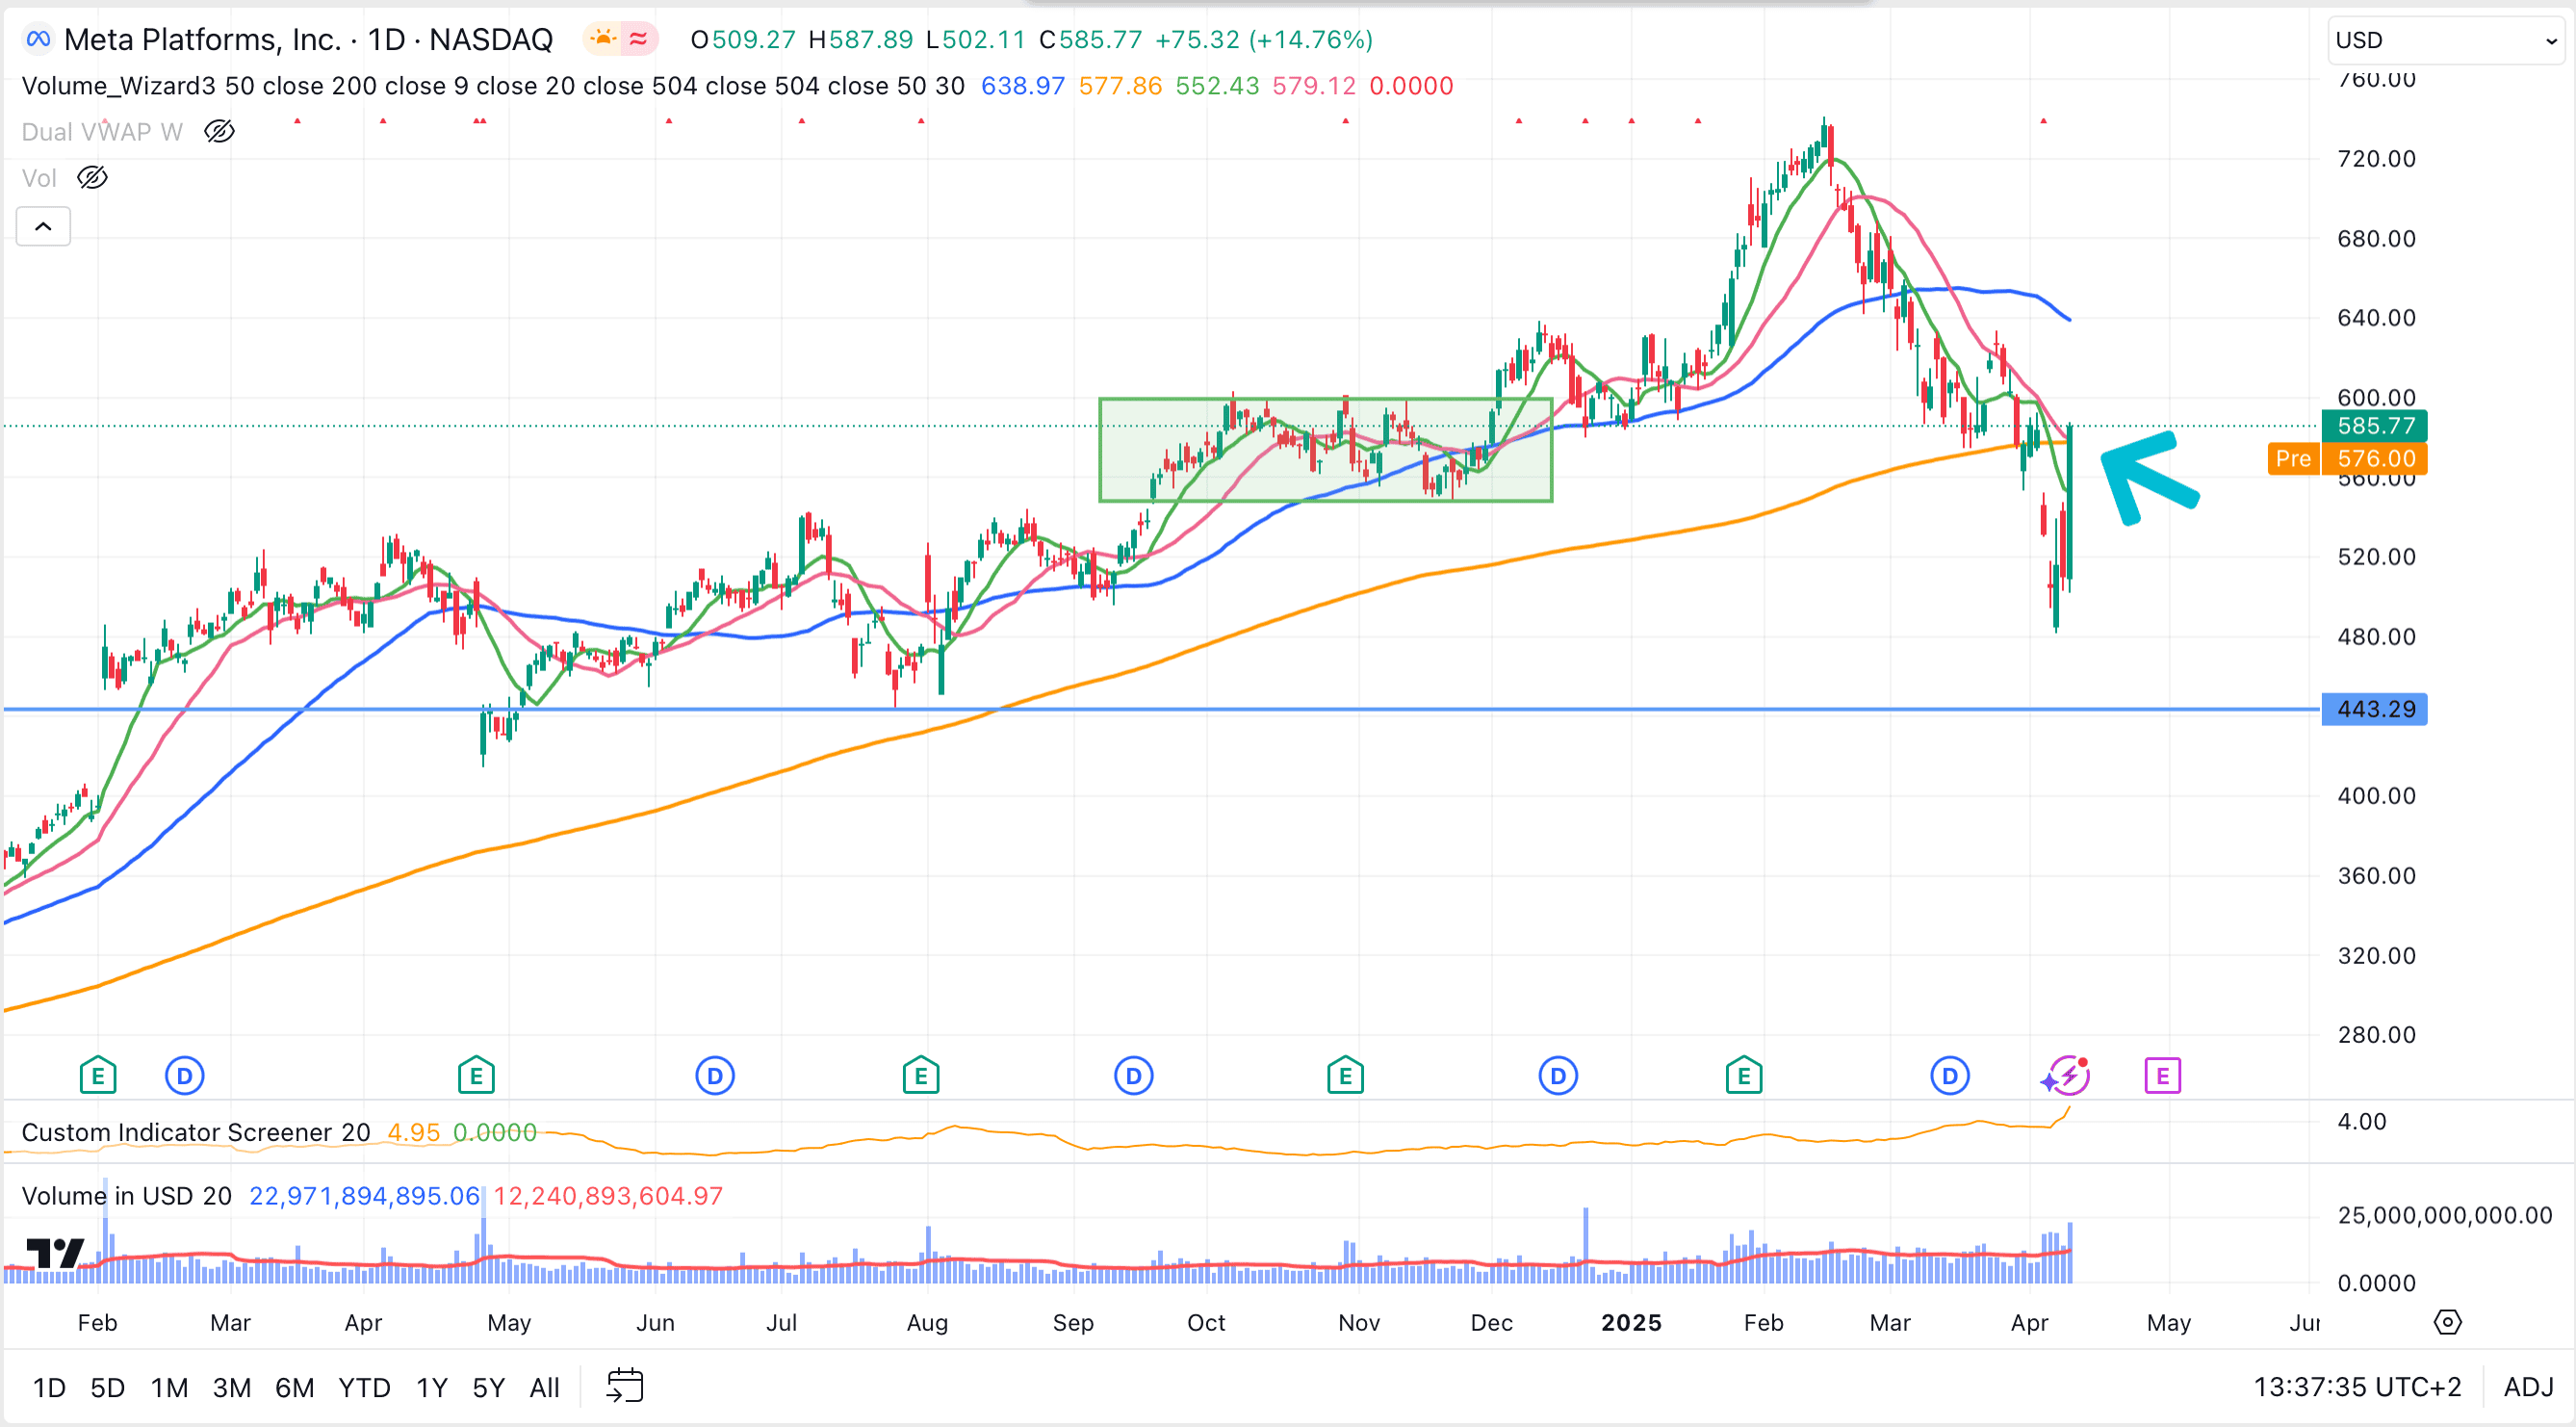The image size is (2576, 1427).
Task: Click the Pre 576.00 pre-market price label
Action: pos(2347,459)
